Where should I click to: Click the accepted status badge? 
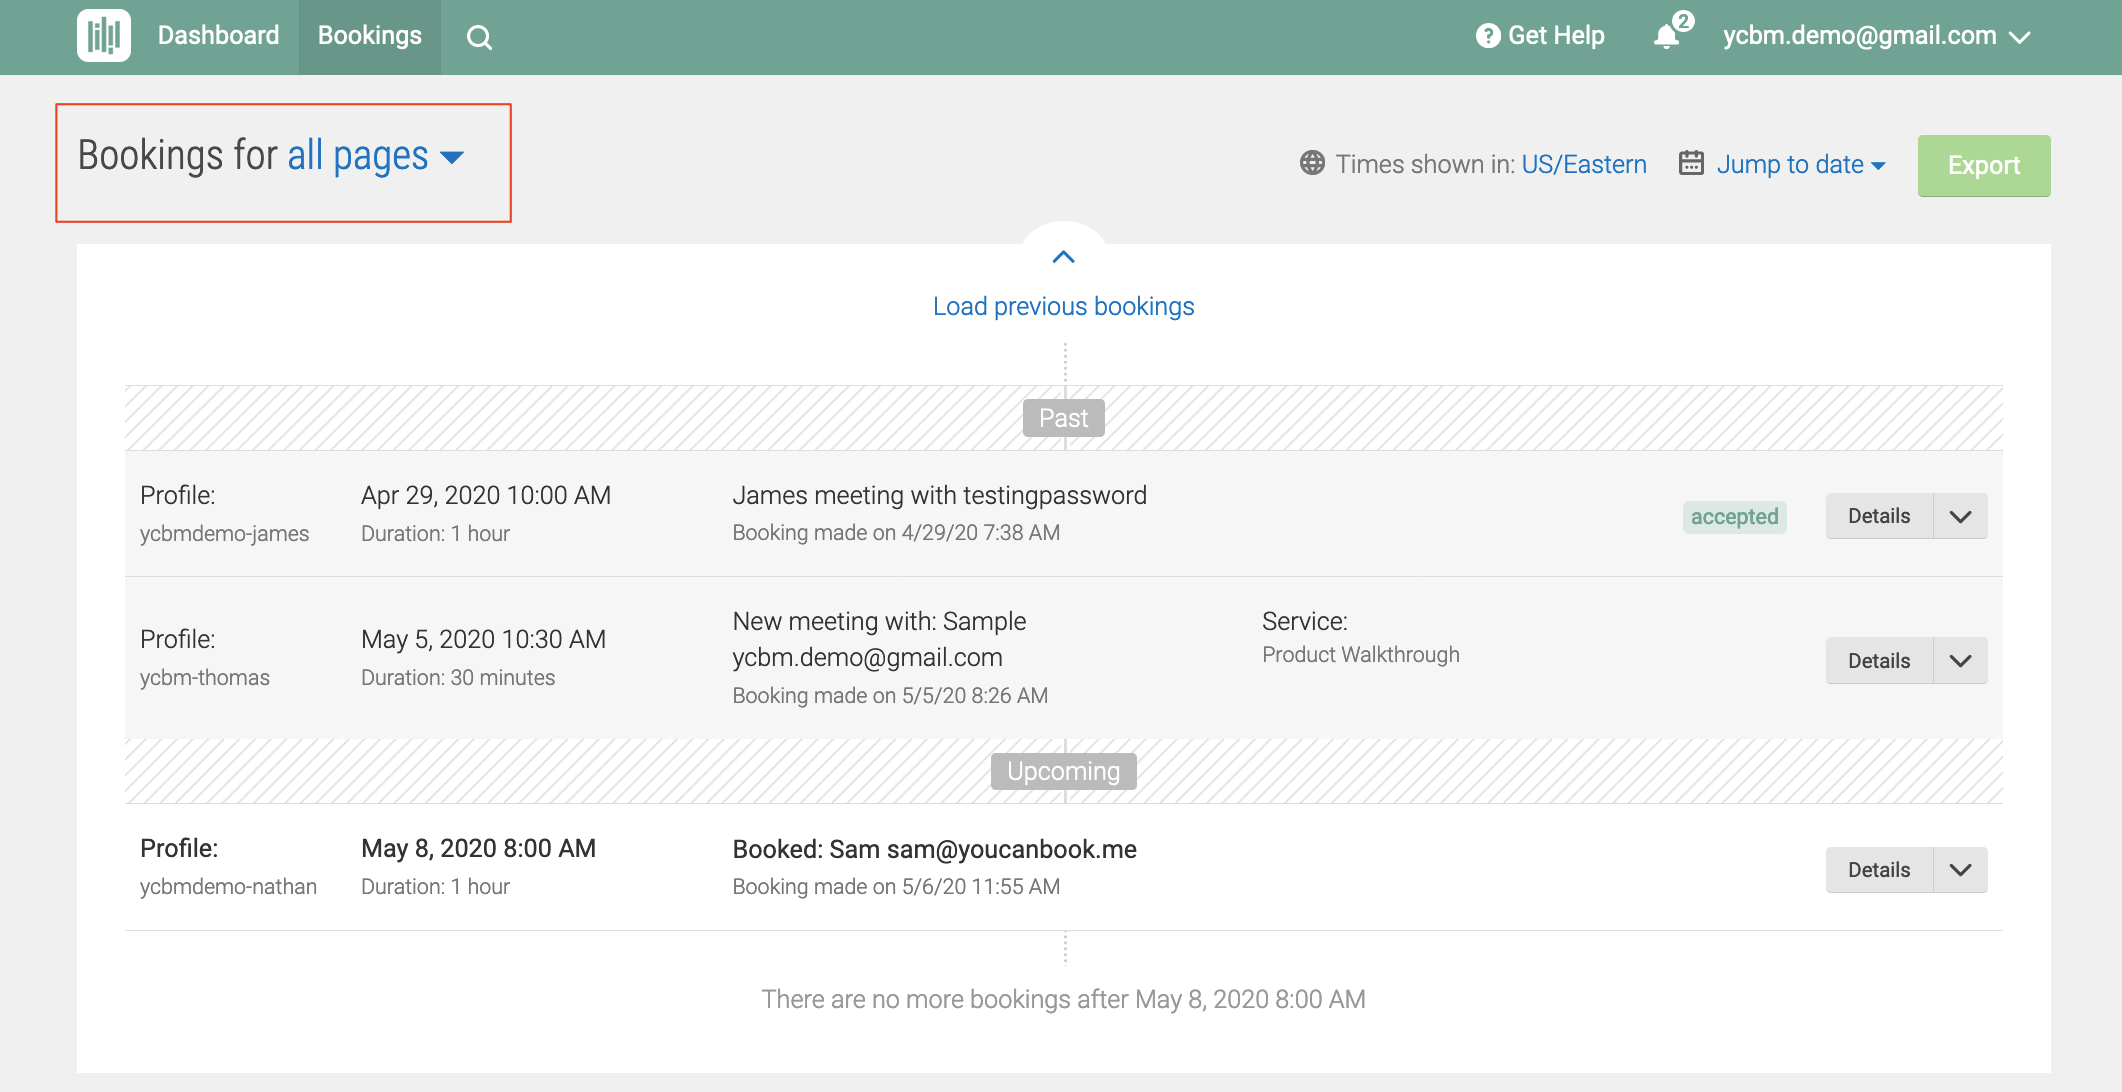point(1734,517)
